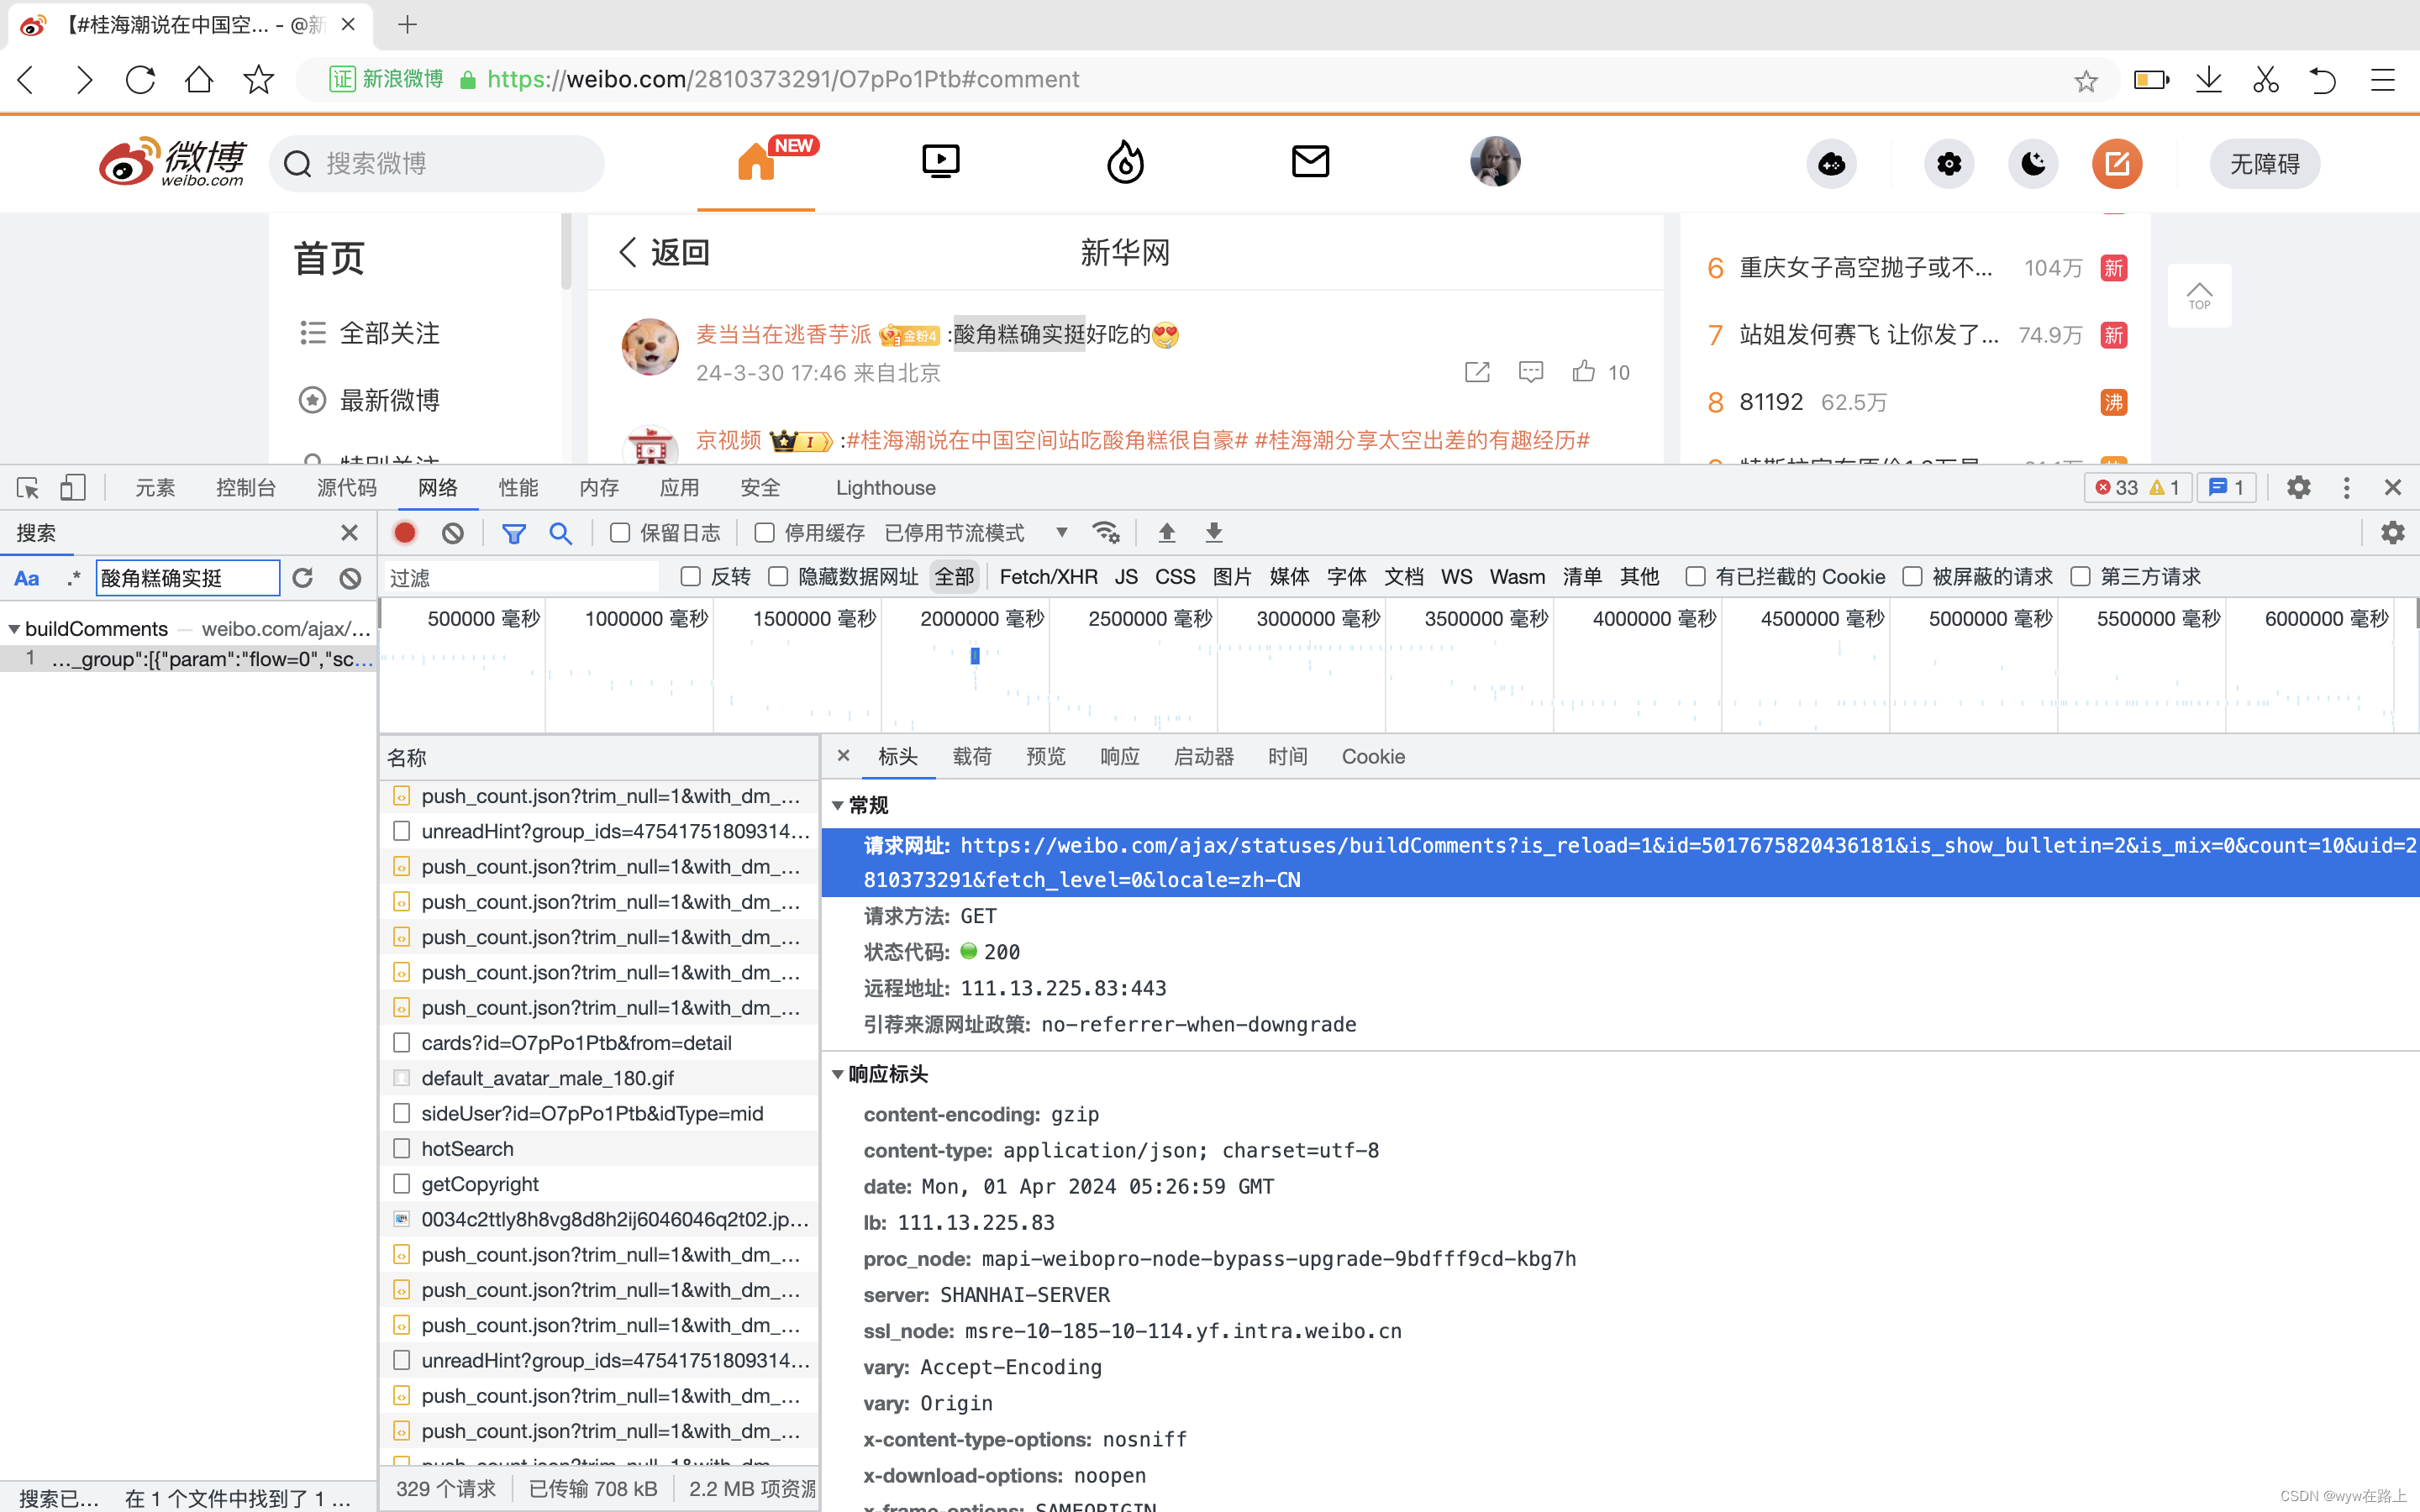Open 全部关注 sidebar link
2420x1512 pixels.
(370, 333)
